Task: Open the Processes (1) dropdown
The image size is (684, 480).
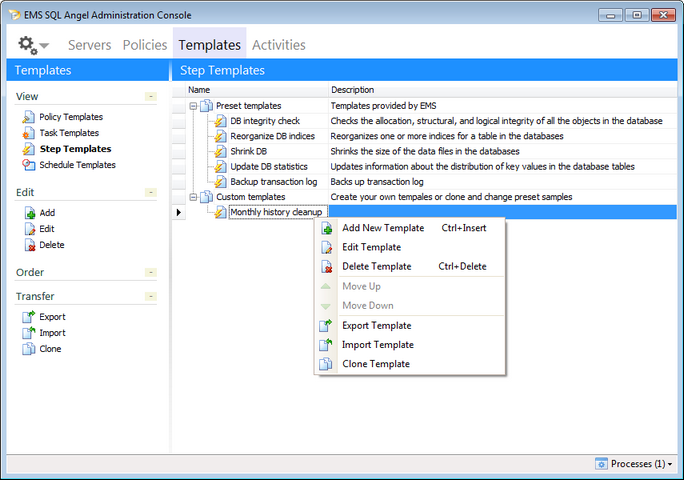Action: pos(670,464)
